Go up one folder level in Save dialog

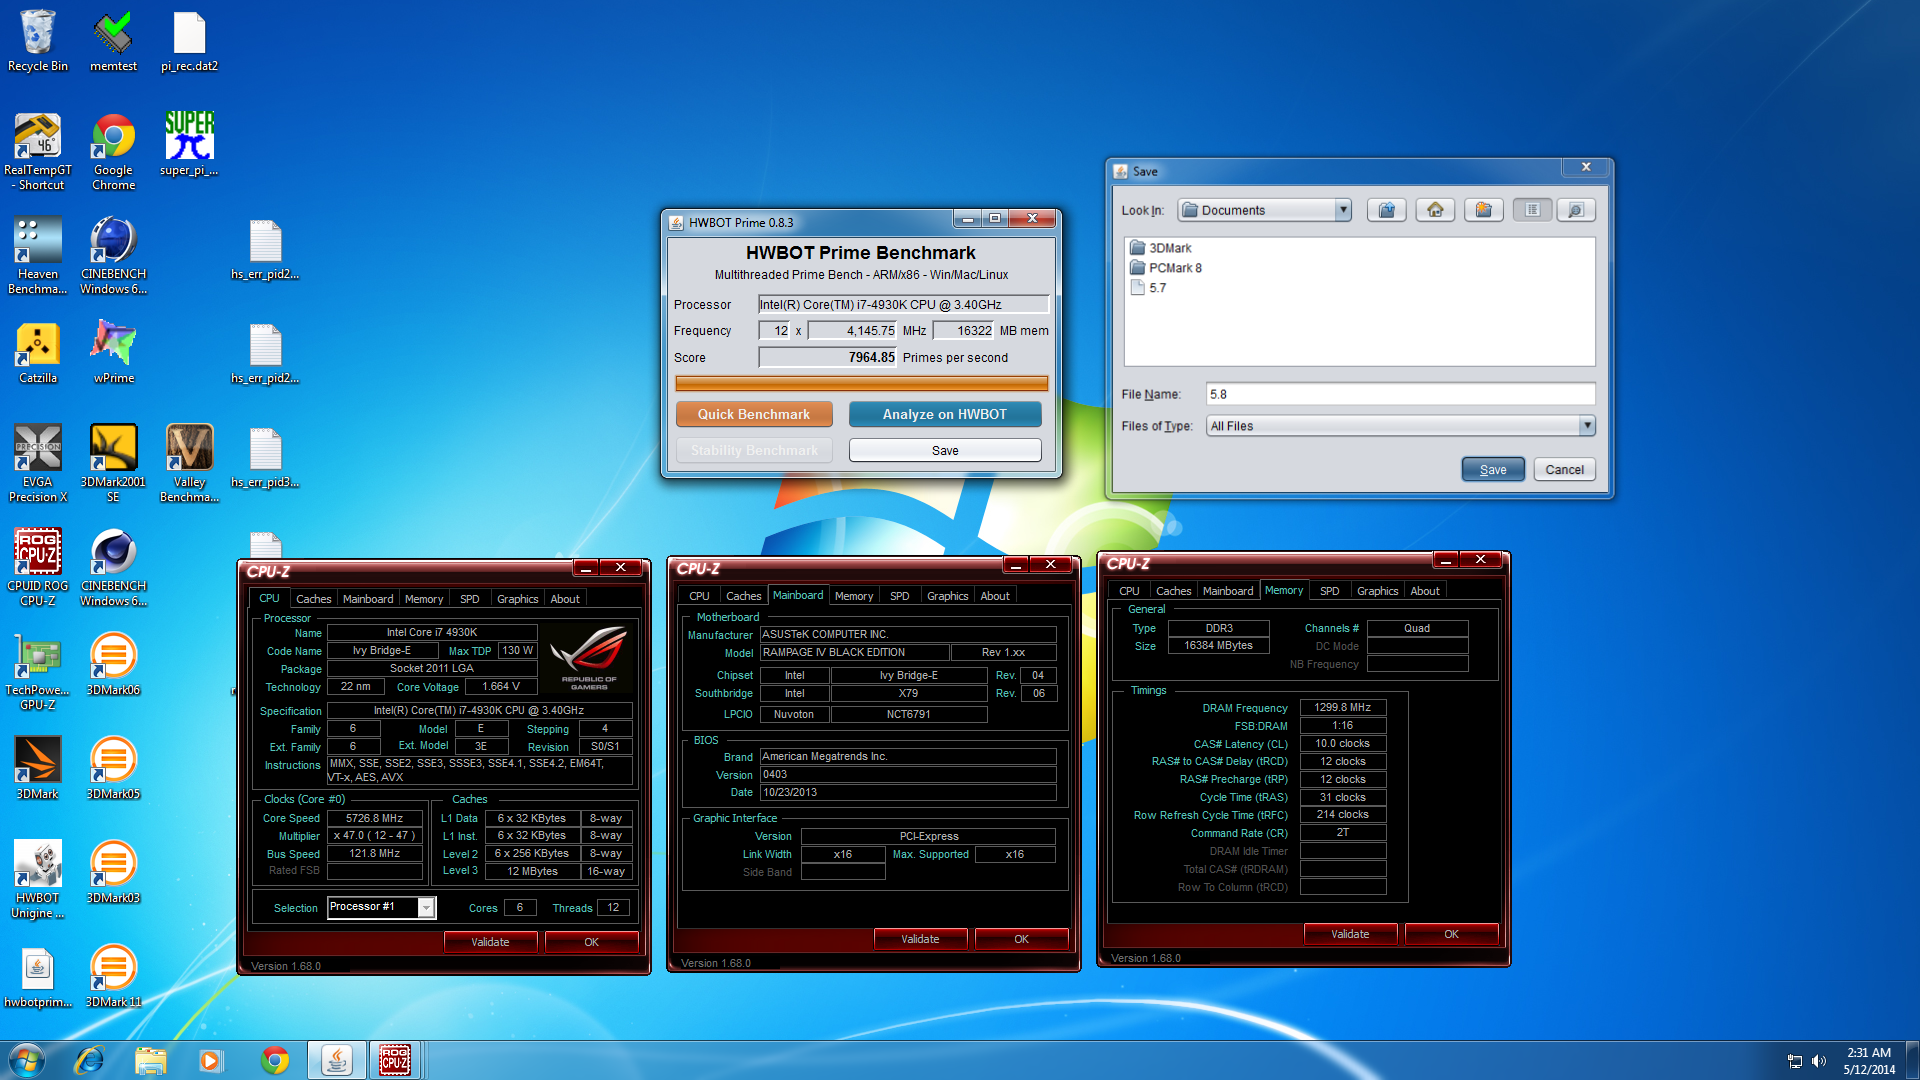click(x=1386, y=210)
